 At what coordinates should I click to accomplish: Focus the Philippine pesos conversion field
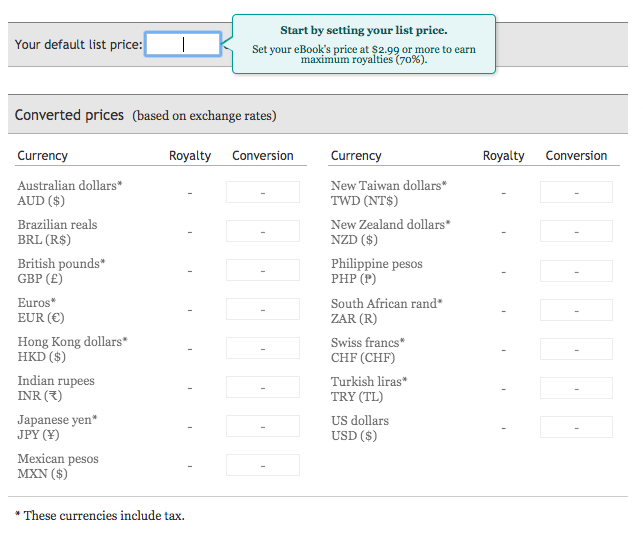pyautogui.click(x=576, y=271)
